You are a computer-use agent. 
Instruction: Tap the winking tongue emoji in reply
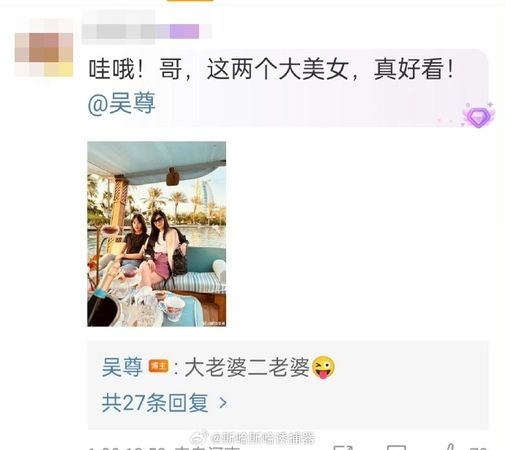323,367
